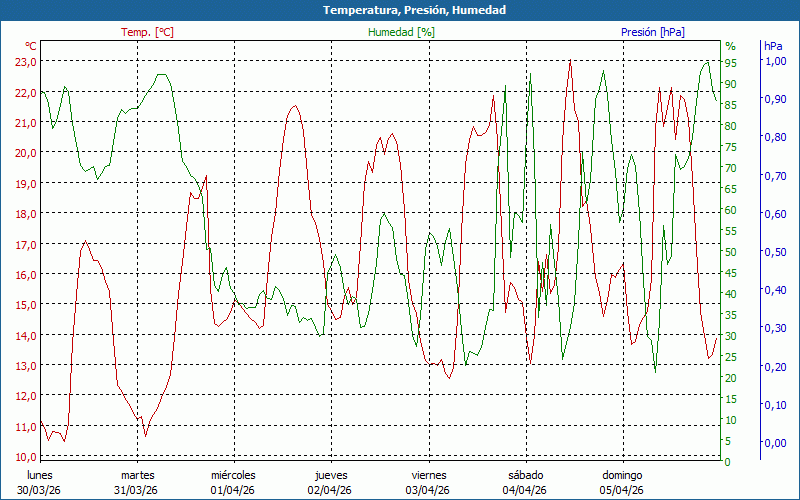
Task: Pick the sábado 04/04/26 date label
Action: [x=525, y=482]
